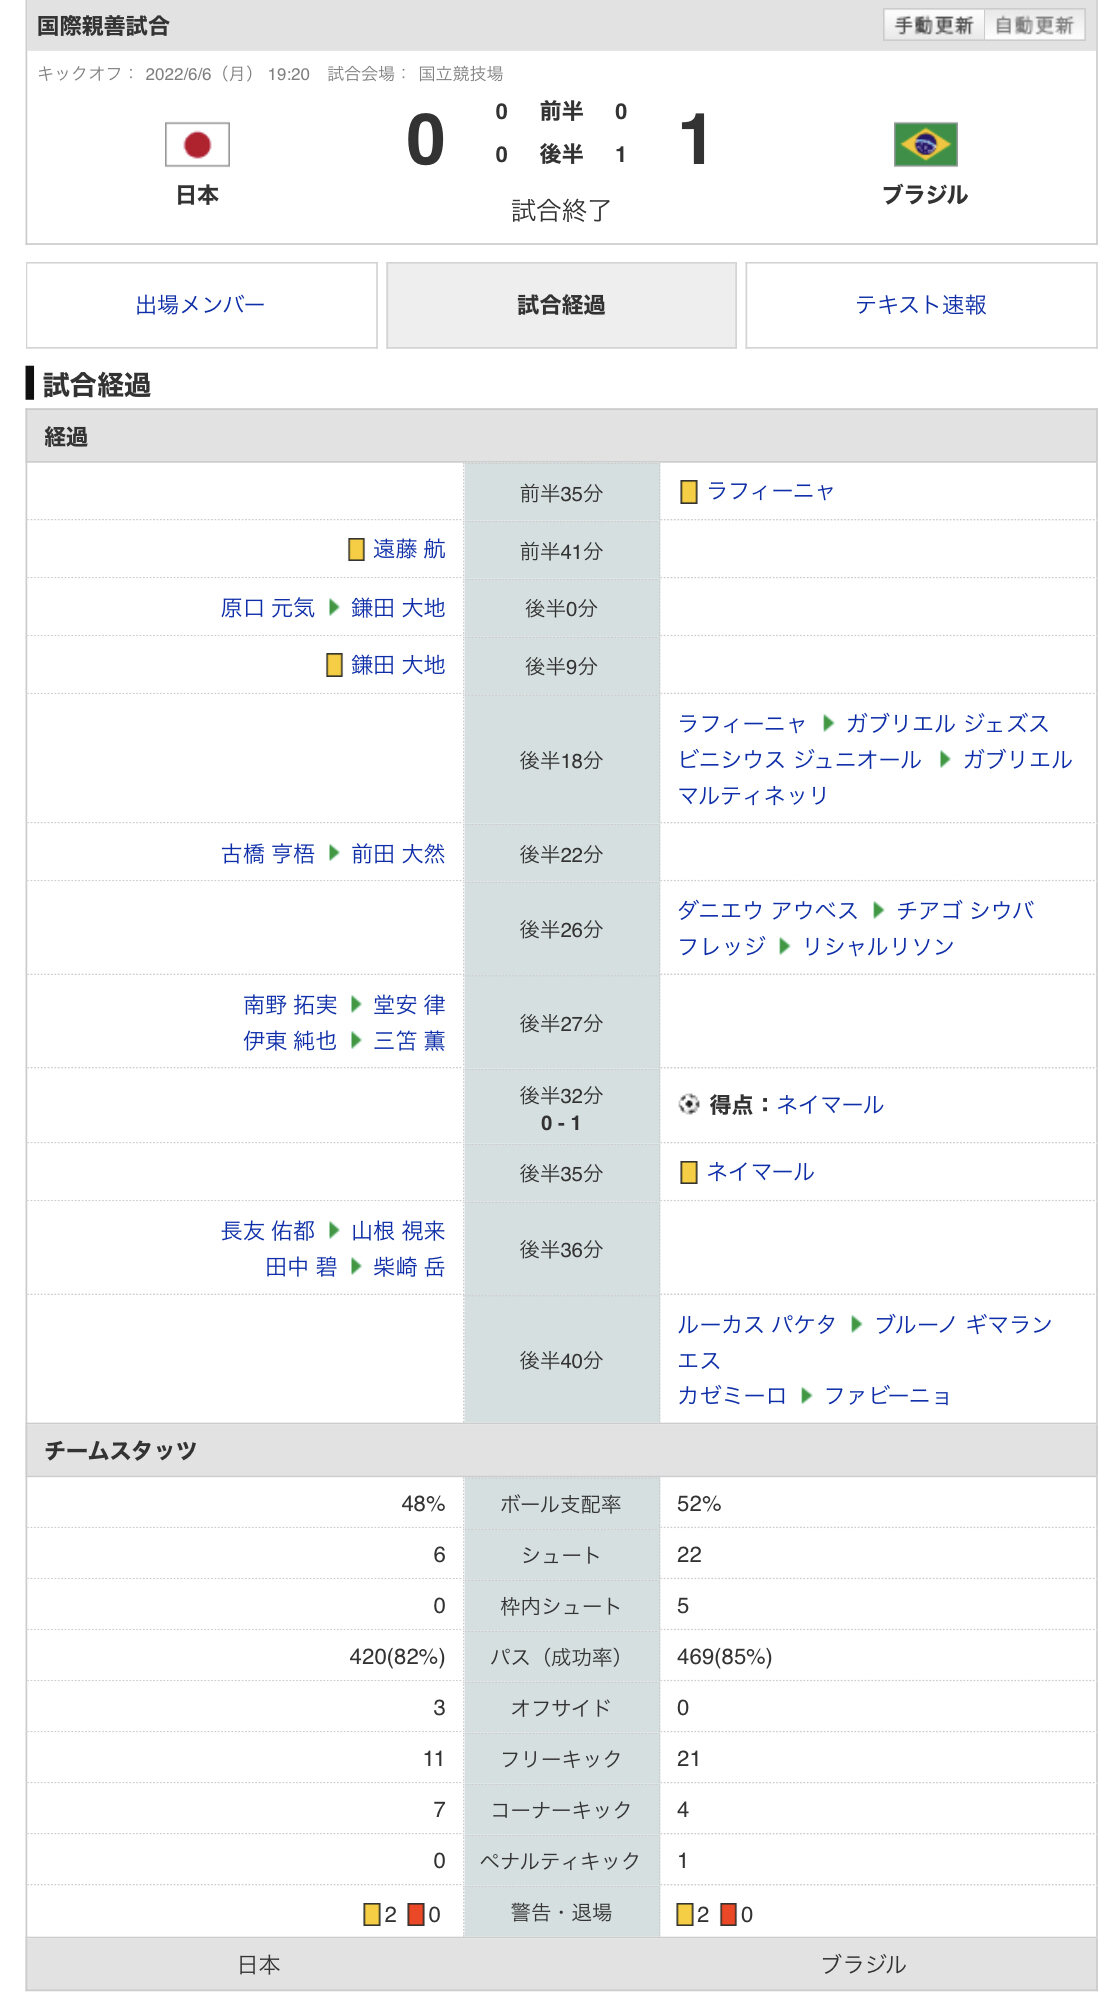The width and height of the screenshot is (1120, 1997).
Task: Switch to 手動更新 manual refresh mode
Action: point(933,25)
